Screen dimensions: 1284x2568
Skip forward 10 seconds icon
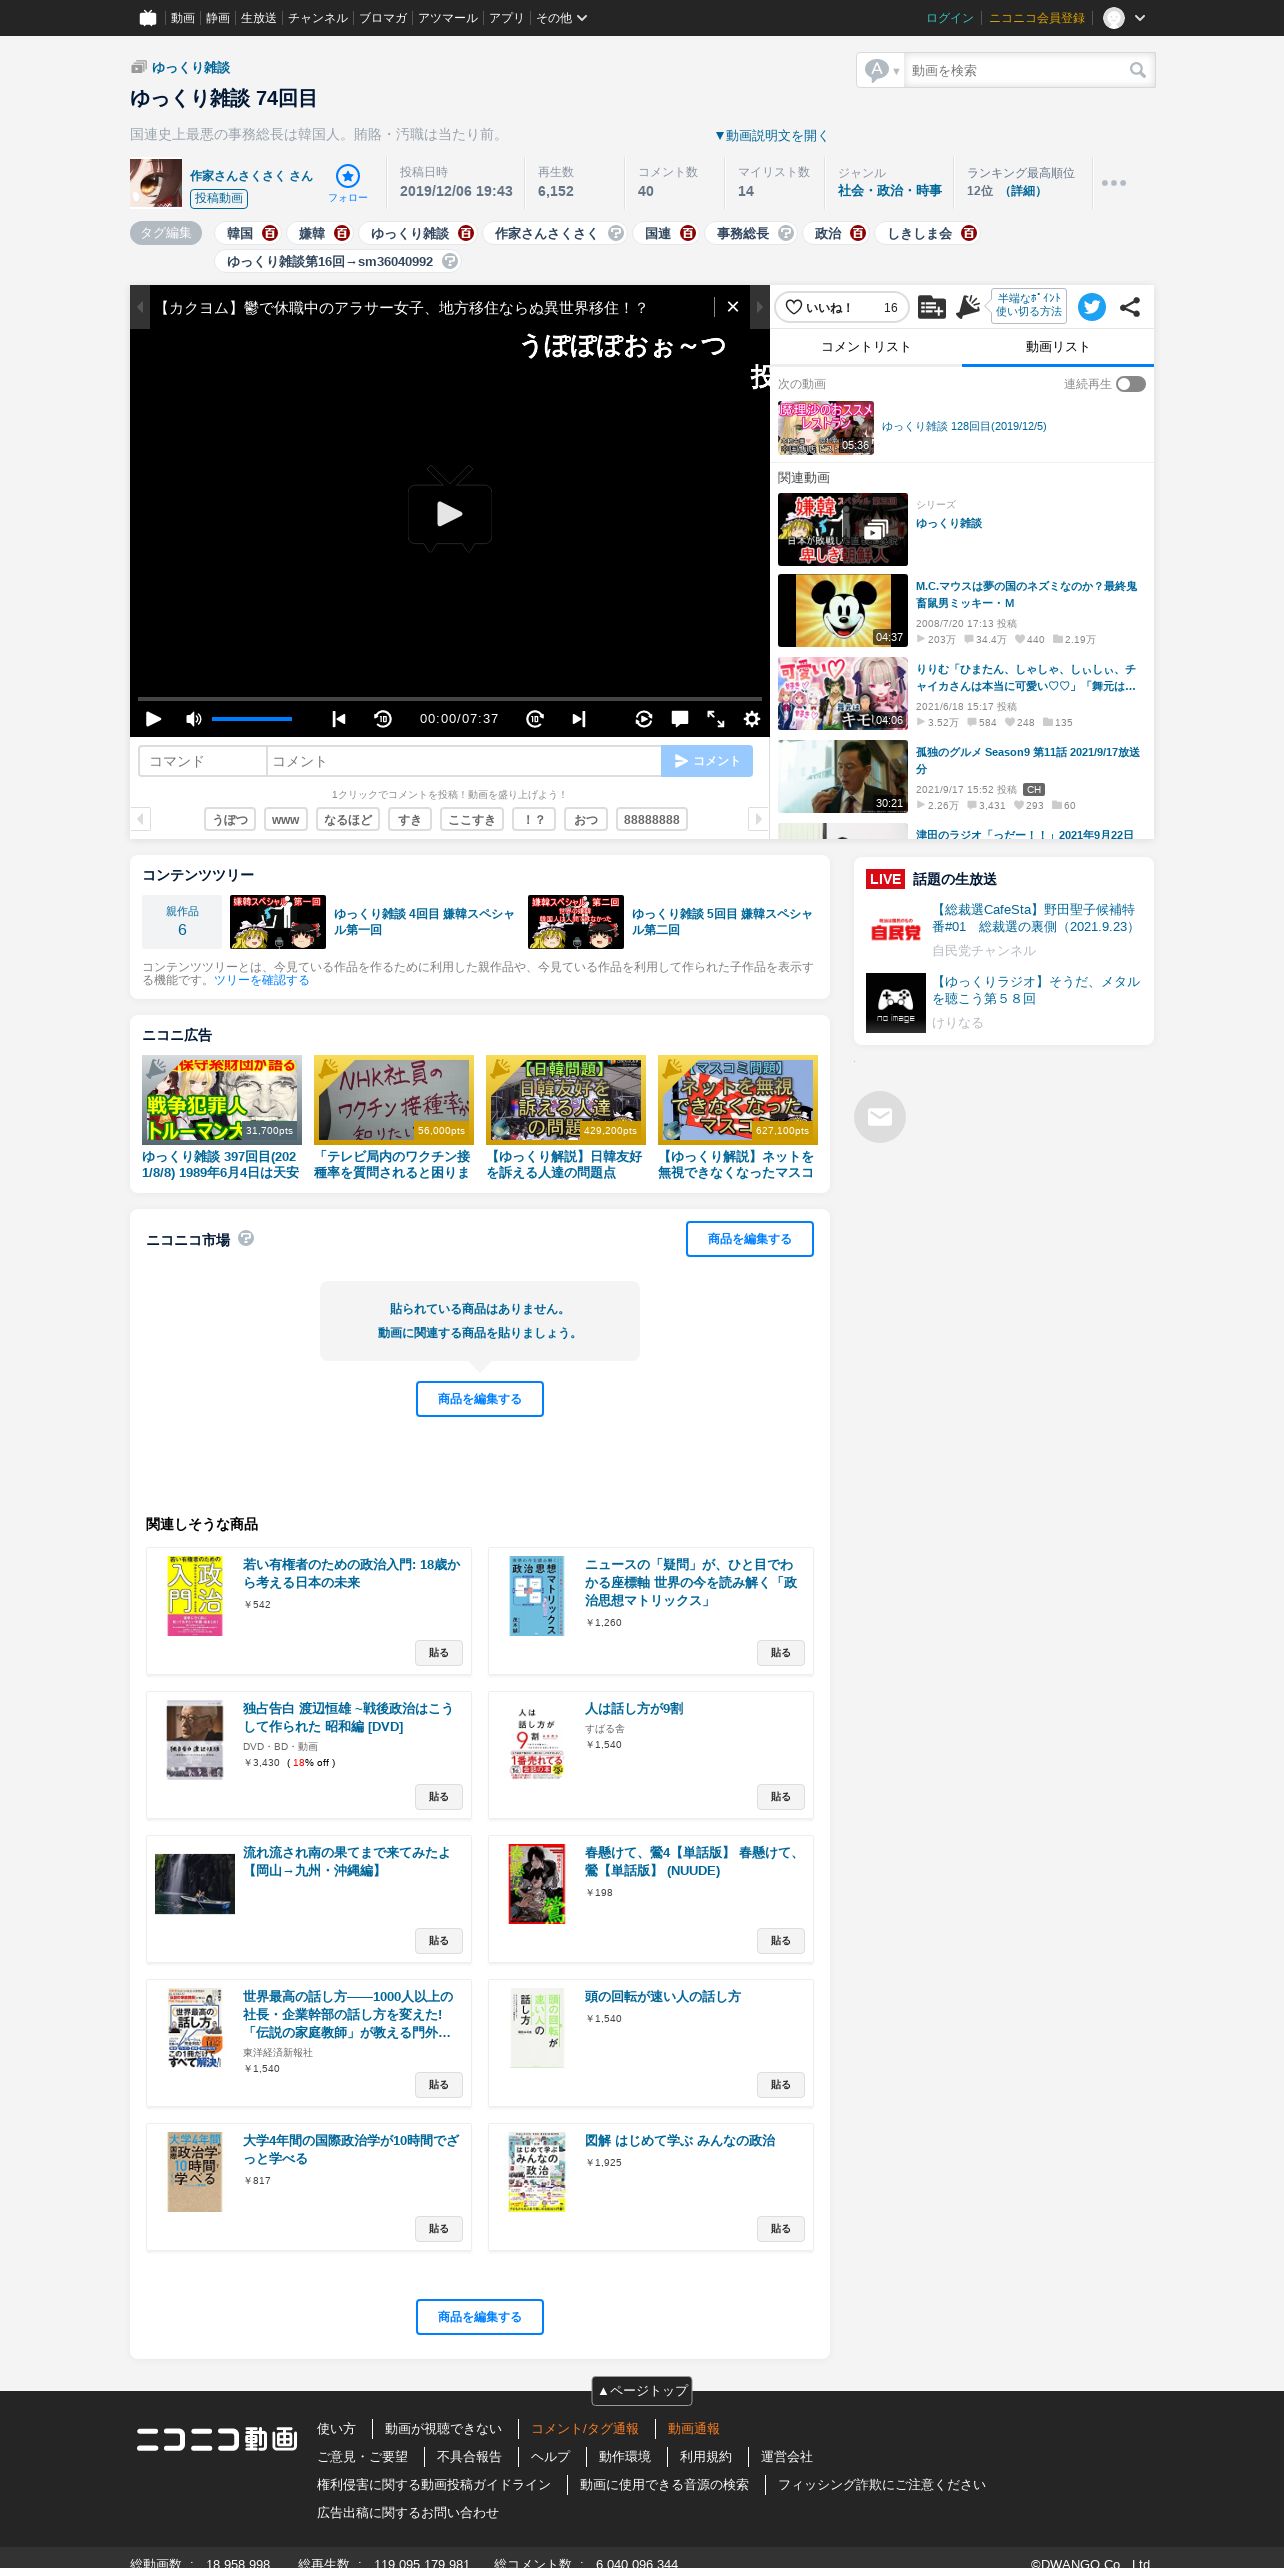pos(535,718)
